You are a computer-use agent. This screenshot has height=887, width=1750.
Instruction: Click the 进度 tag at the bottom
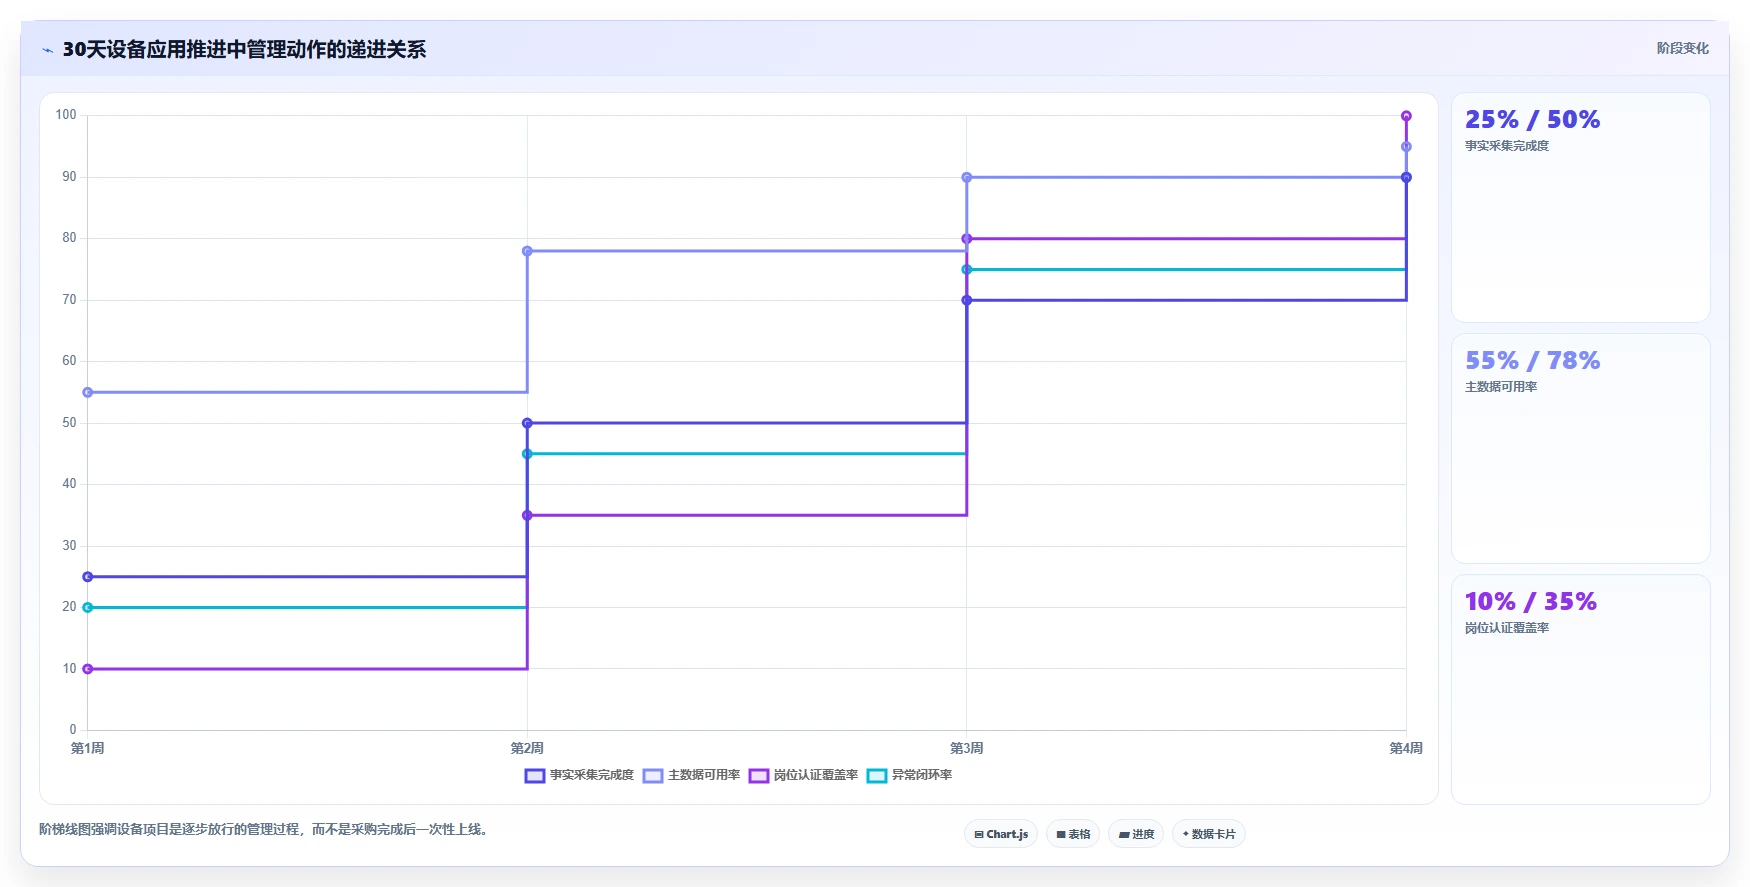click(x=1136, y=834)
